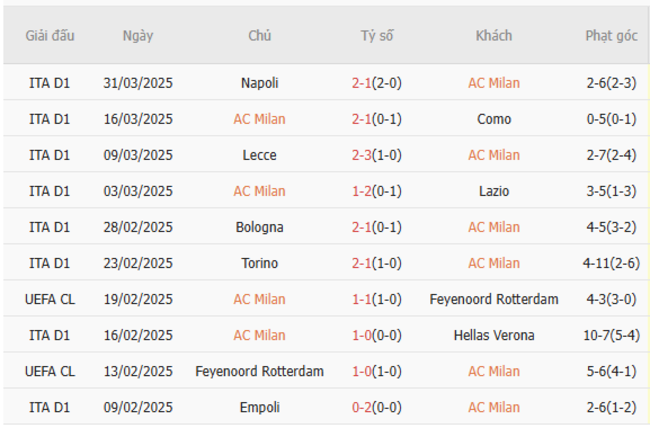Click Feyenoord Rotterdam home team on 13/02/2025
The height and width of the screenshot is (428, 650).
260,371
